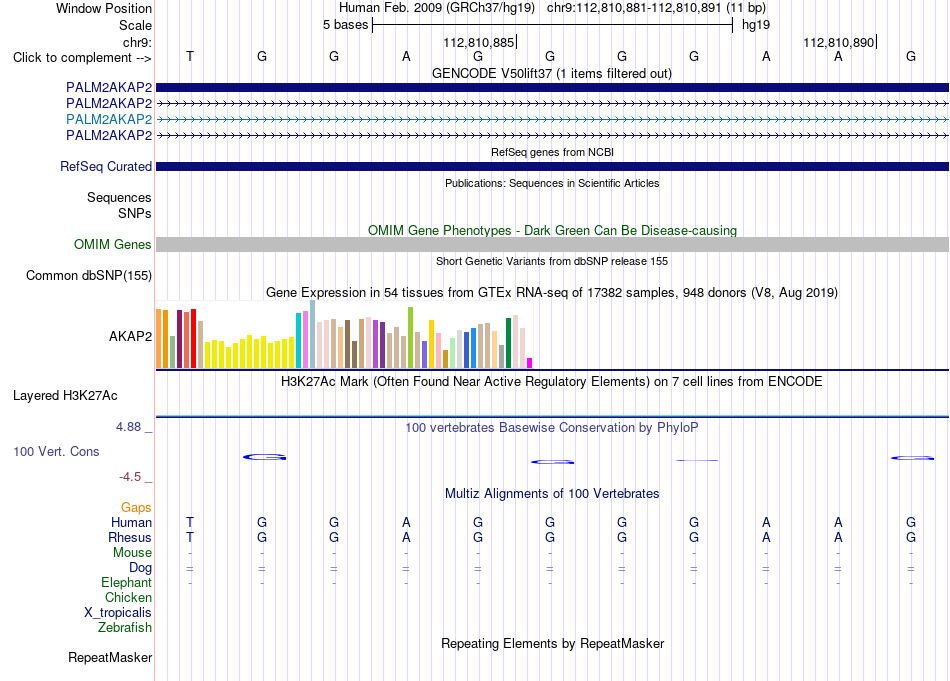Click the magenta bar in the GTEx chart
The height and width of the screenshot is (681, 950).
tap(530, 363)
